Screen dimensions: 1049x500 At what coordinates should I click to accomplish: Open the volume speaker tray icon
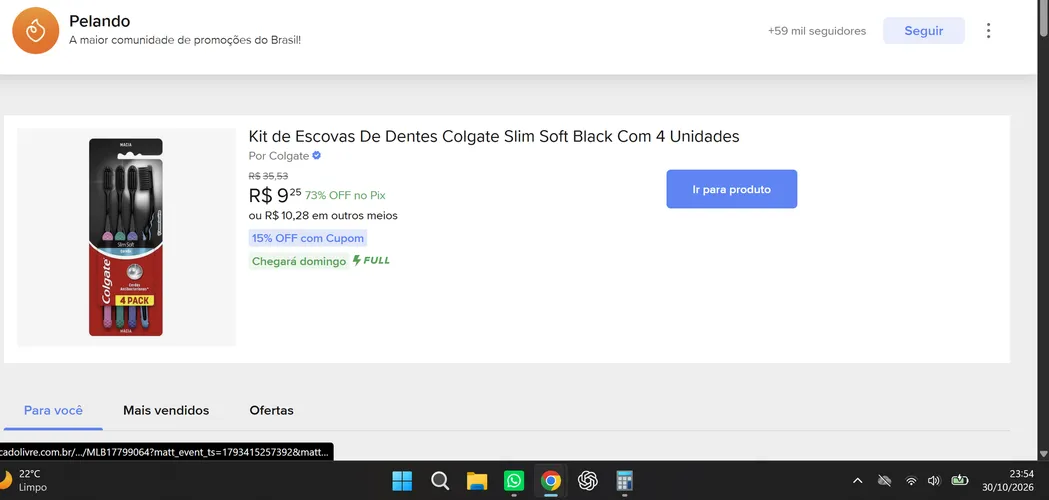pos(934,481)
